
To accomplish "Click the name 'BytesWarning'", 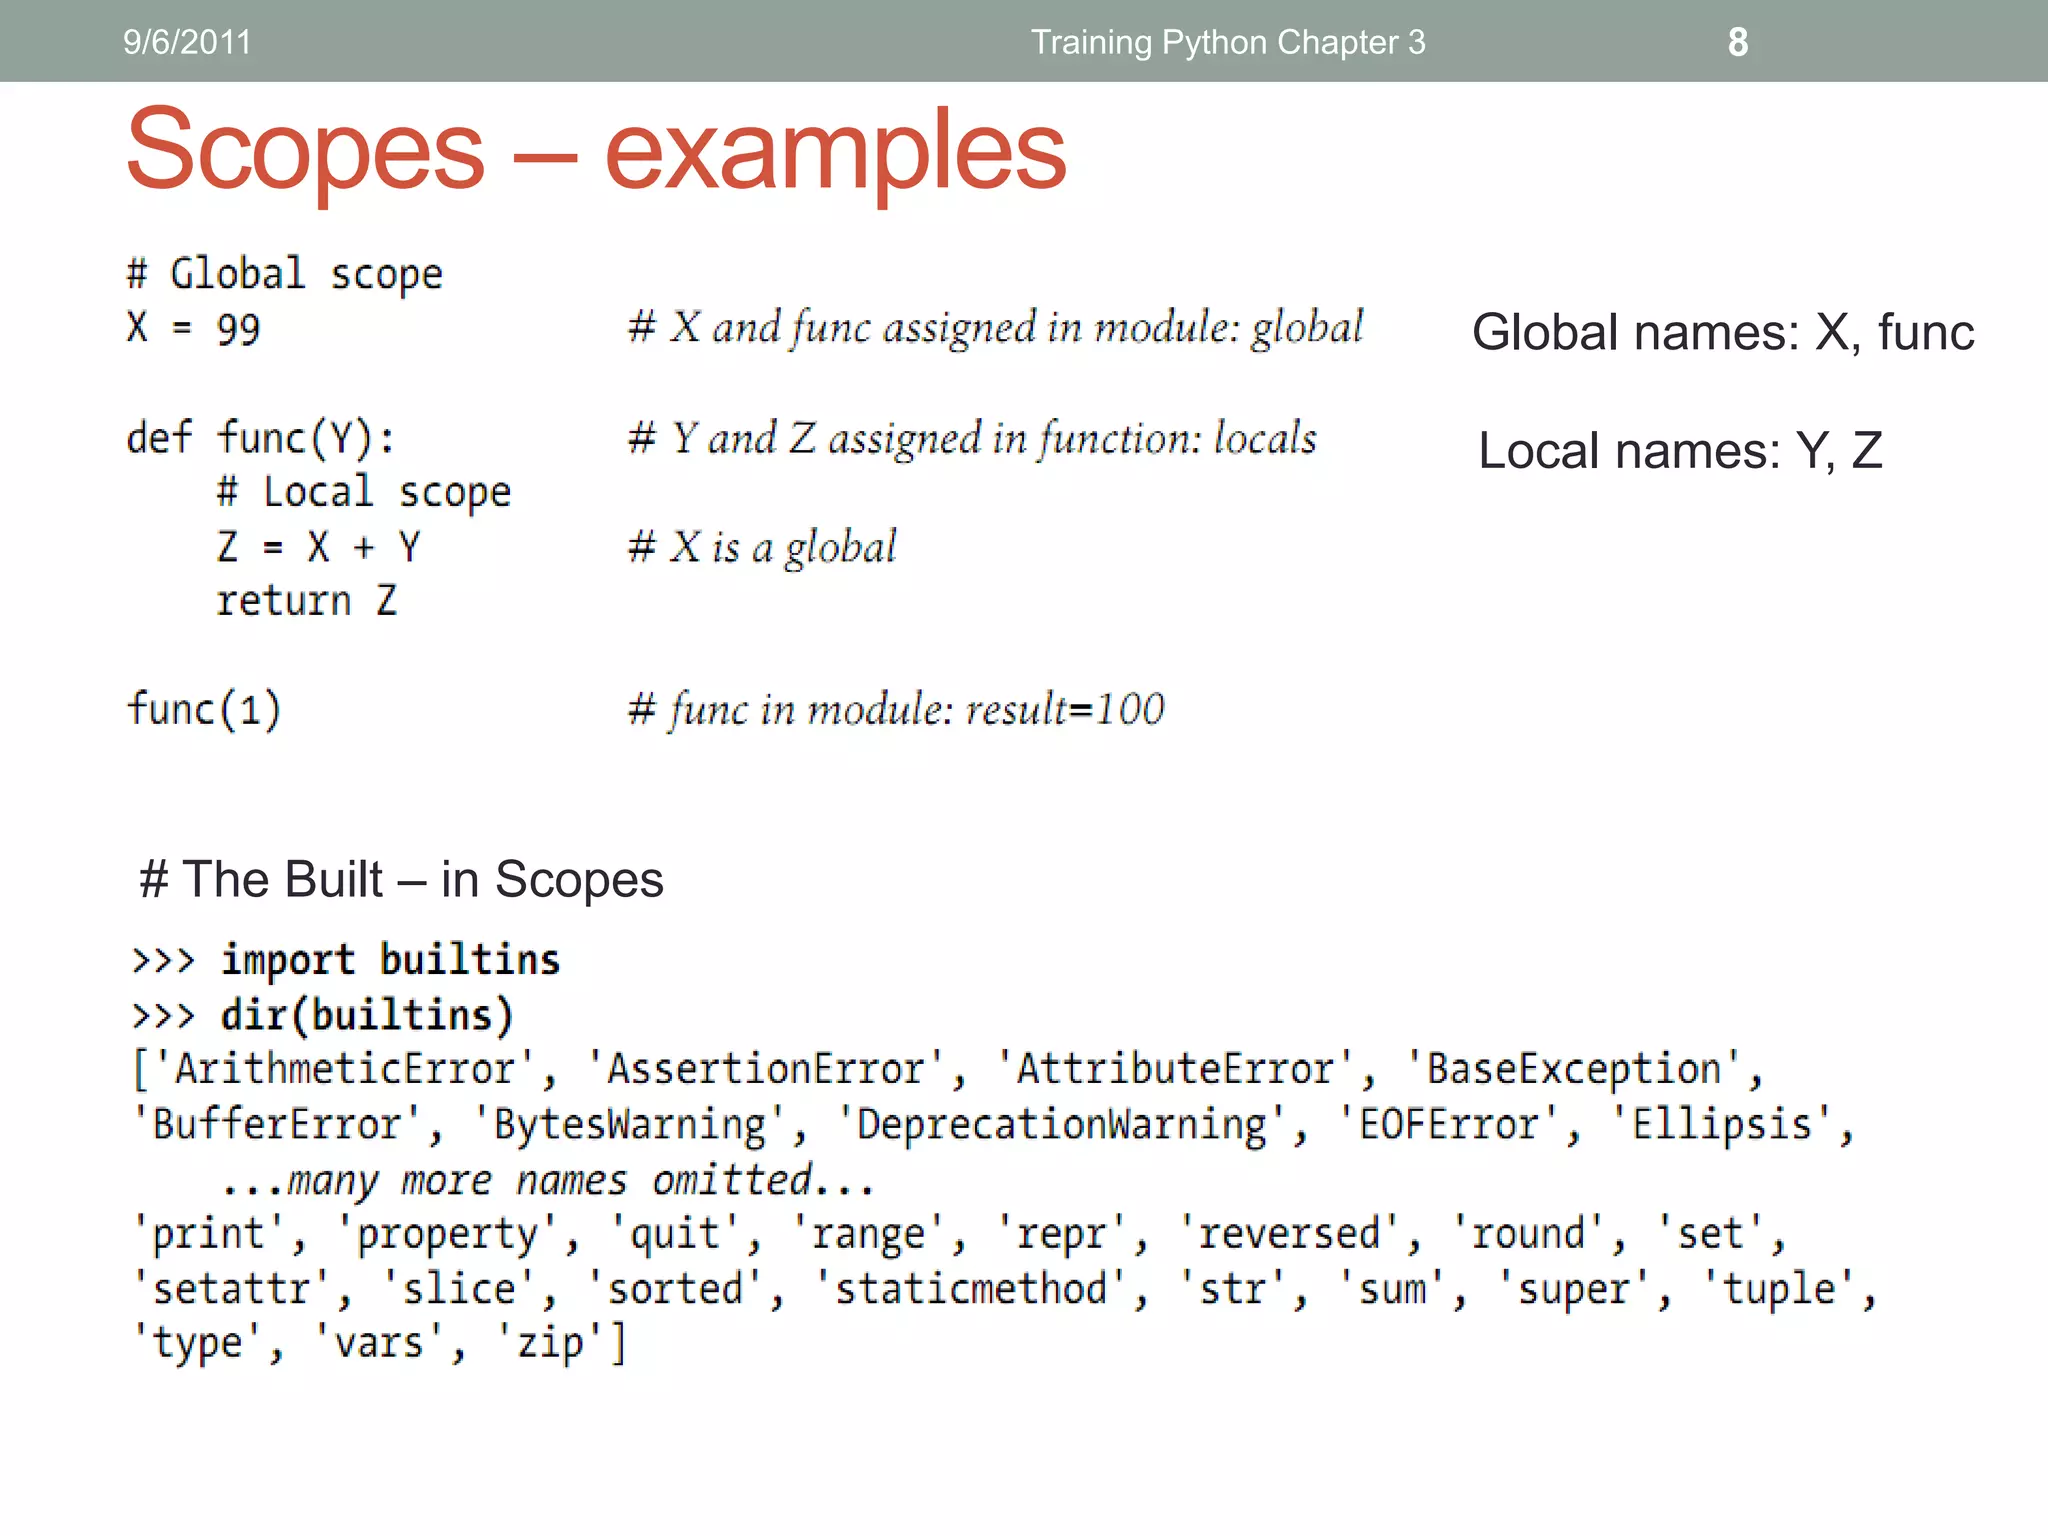I will coord(630,1124).
